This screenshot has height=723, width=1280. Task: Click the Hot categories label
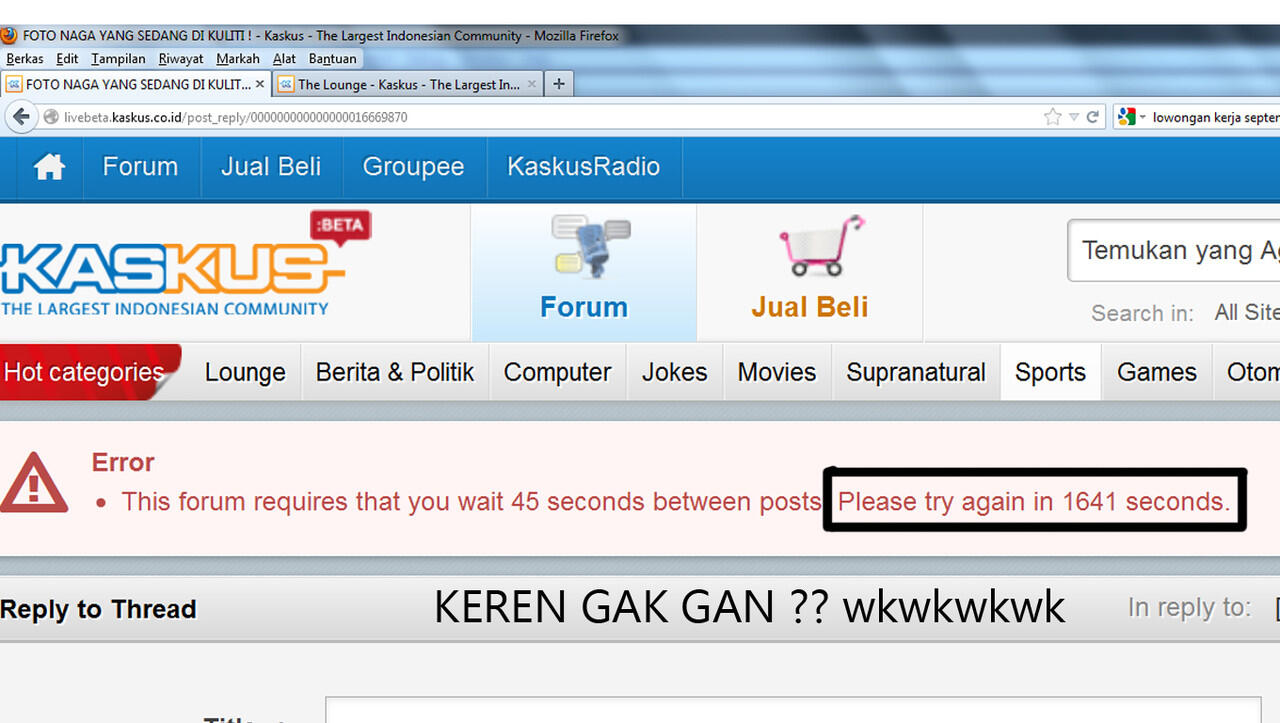(84, 372)
